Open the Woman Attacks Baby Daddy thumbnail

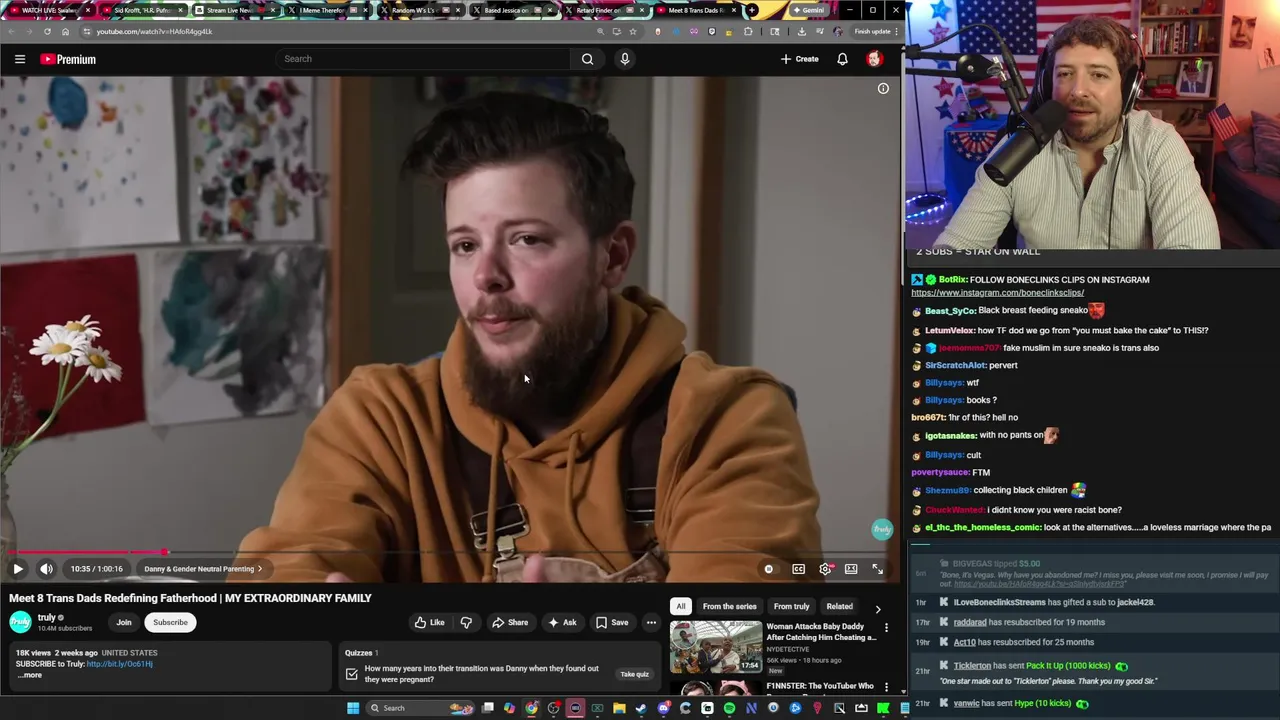pos(715,647)
